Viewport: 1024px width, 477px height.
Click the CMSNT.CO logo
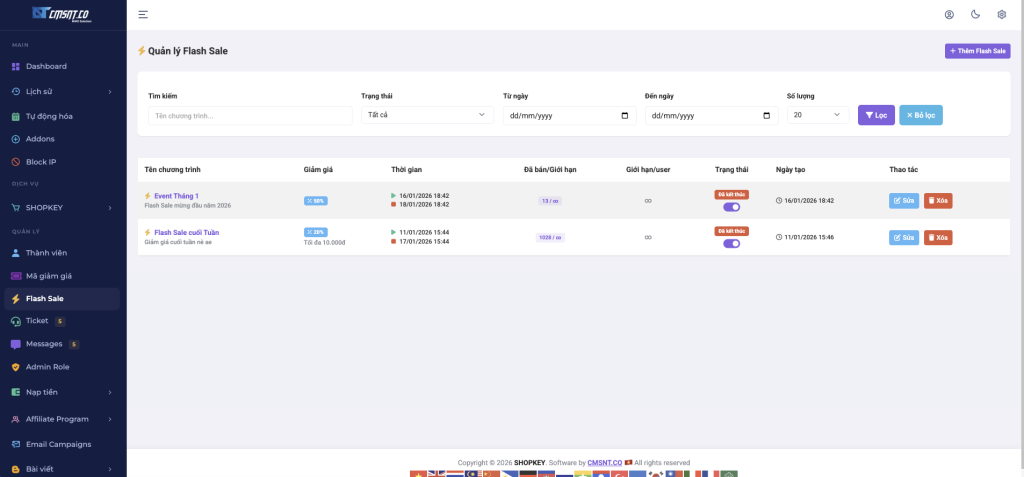(x=63, y=14)
